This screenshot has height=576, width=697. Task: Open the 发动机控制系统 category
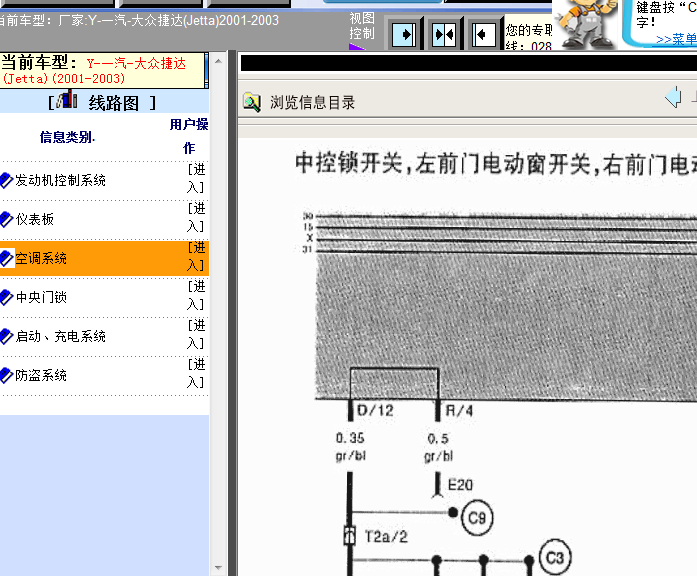(60, 180)
